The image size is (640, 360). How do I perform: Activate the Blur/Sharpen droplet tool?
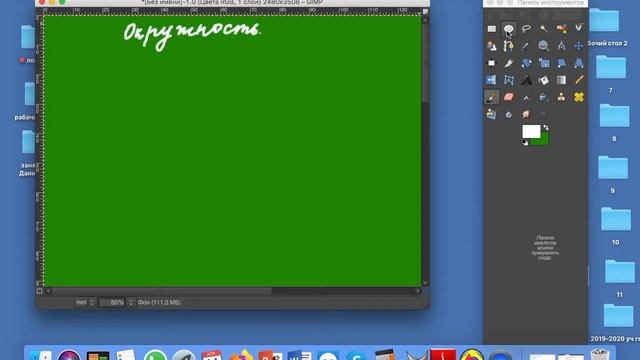pos(509,114)
